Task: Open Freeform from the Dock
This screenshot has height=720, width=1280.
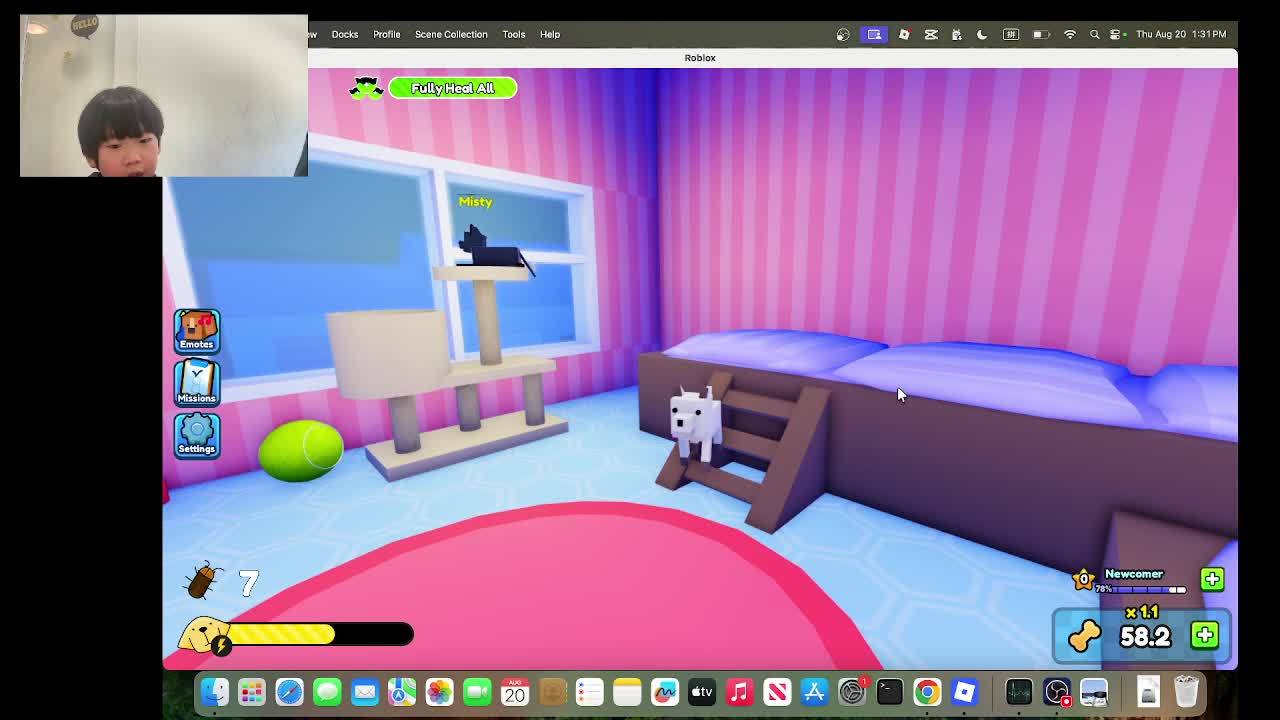Action: pyautogui.click(x=665, y=692)
